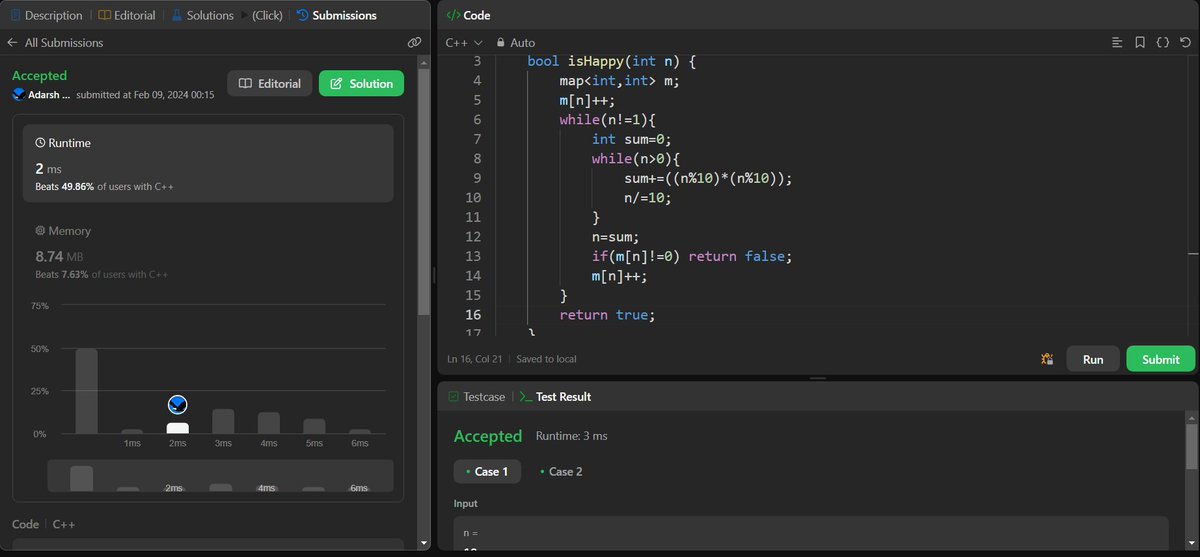Open the C++ language dropdown
The width and height of the screenshot is (1200, 557).
tap(464, 43)
